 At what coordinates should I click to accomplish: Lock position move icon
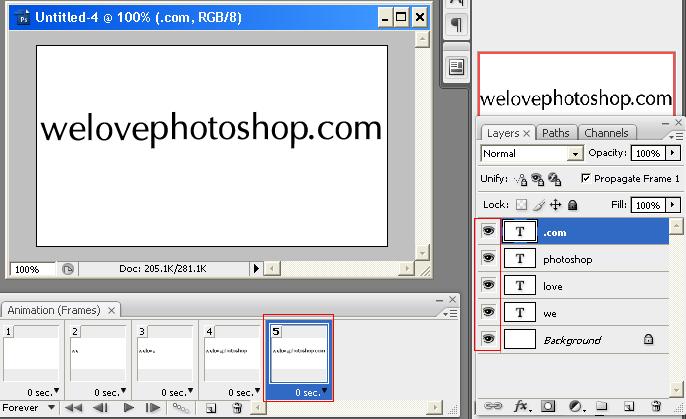(556, 205)
